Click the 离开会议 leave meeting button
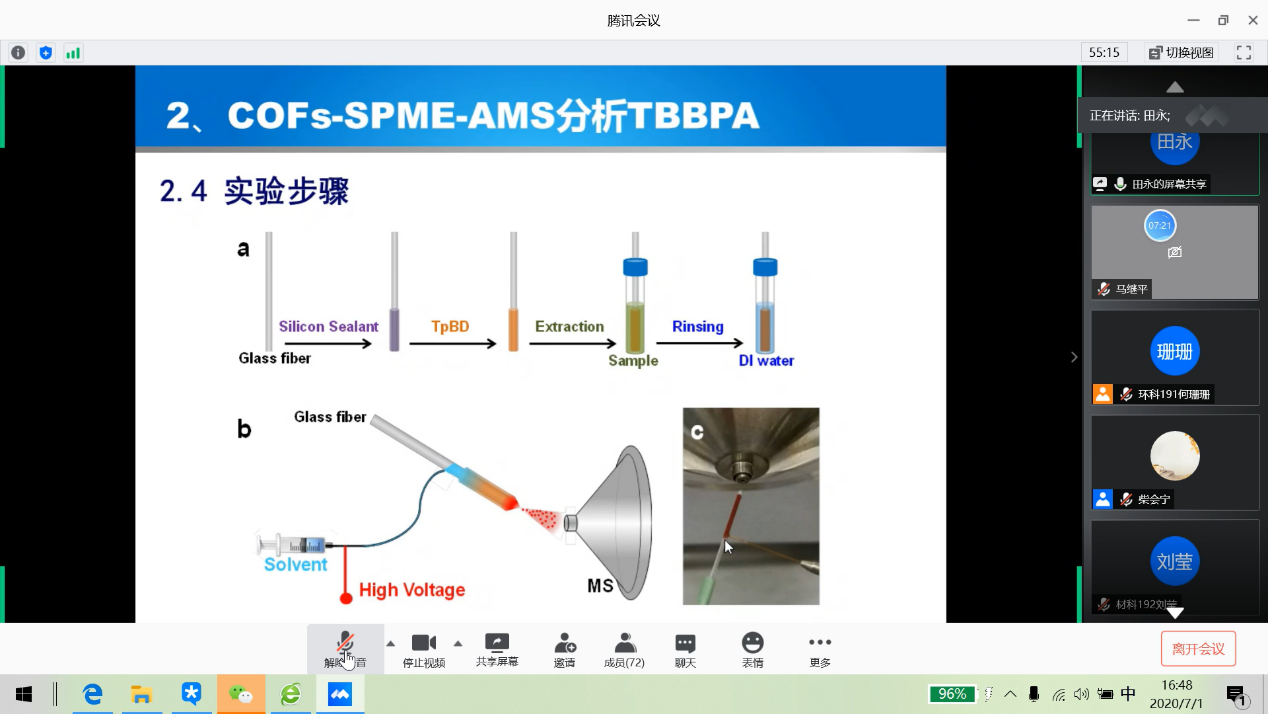This screenshot has height=714, width=1268. tap(1198, 649)
